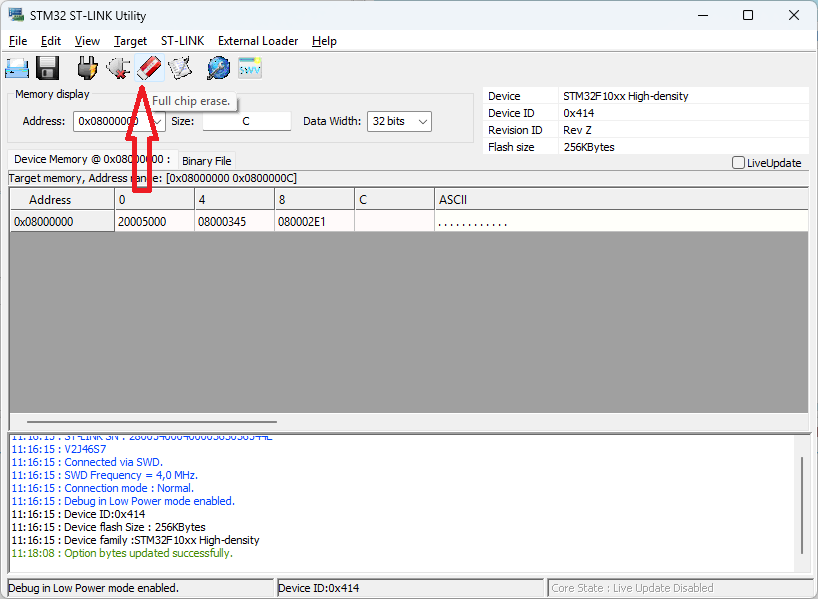Close the ST-LINK Utility window

click(x=793, y=15)
